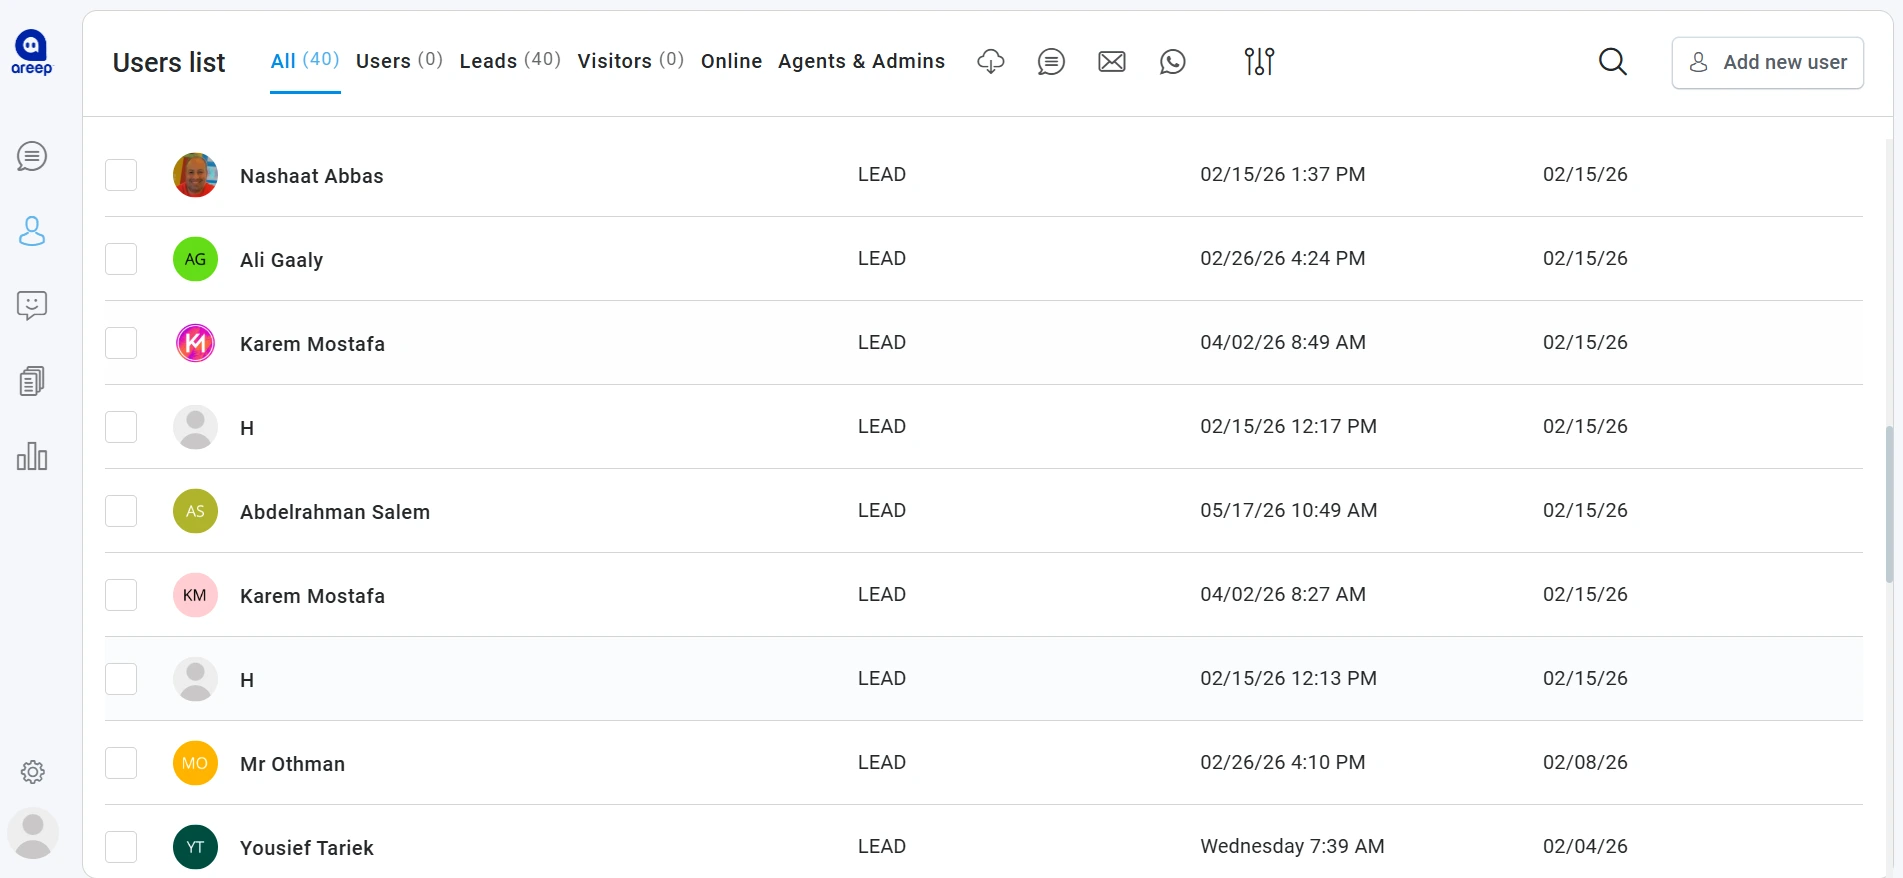The image size is (1903, 878).
Task: Open the users icon in sidebar
Action: click(x=32, y=231)
